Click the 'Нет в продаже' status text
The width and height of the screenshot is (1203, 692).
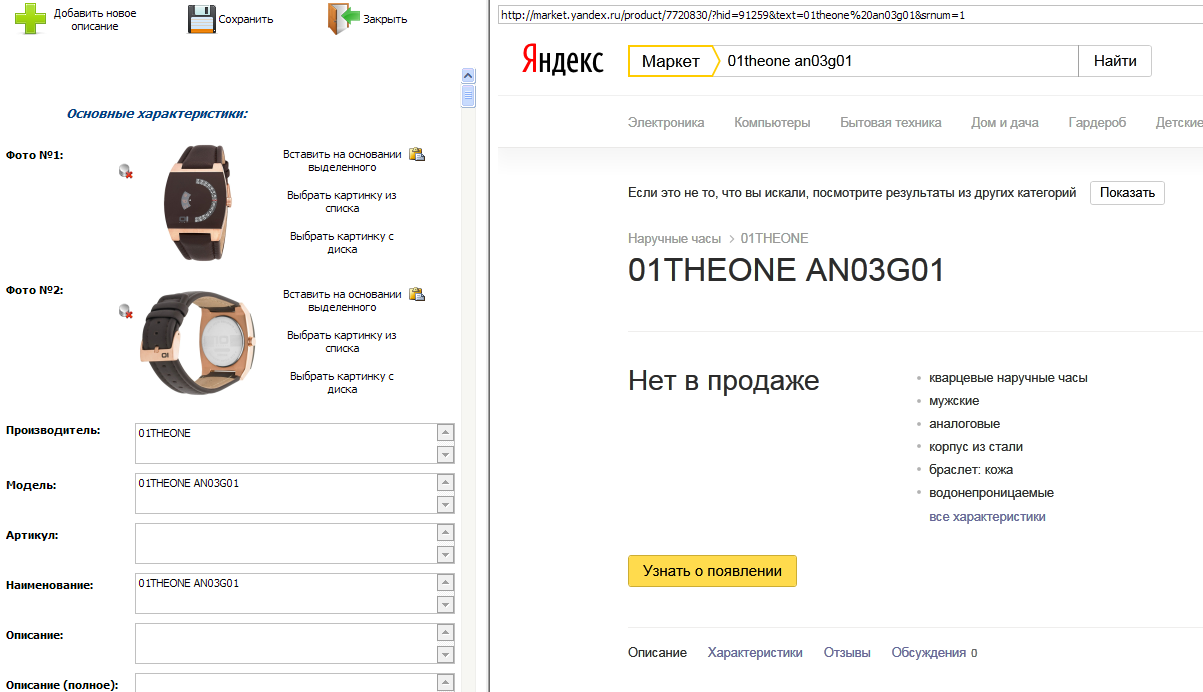pyautogui.click(x=724, y=381)
